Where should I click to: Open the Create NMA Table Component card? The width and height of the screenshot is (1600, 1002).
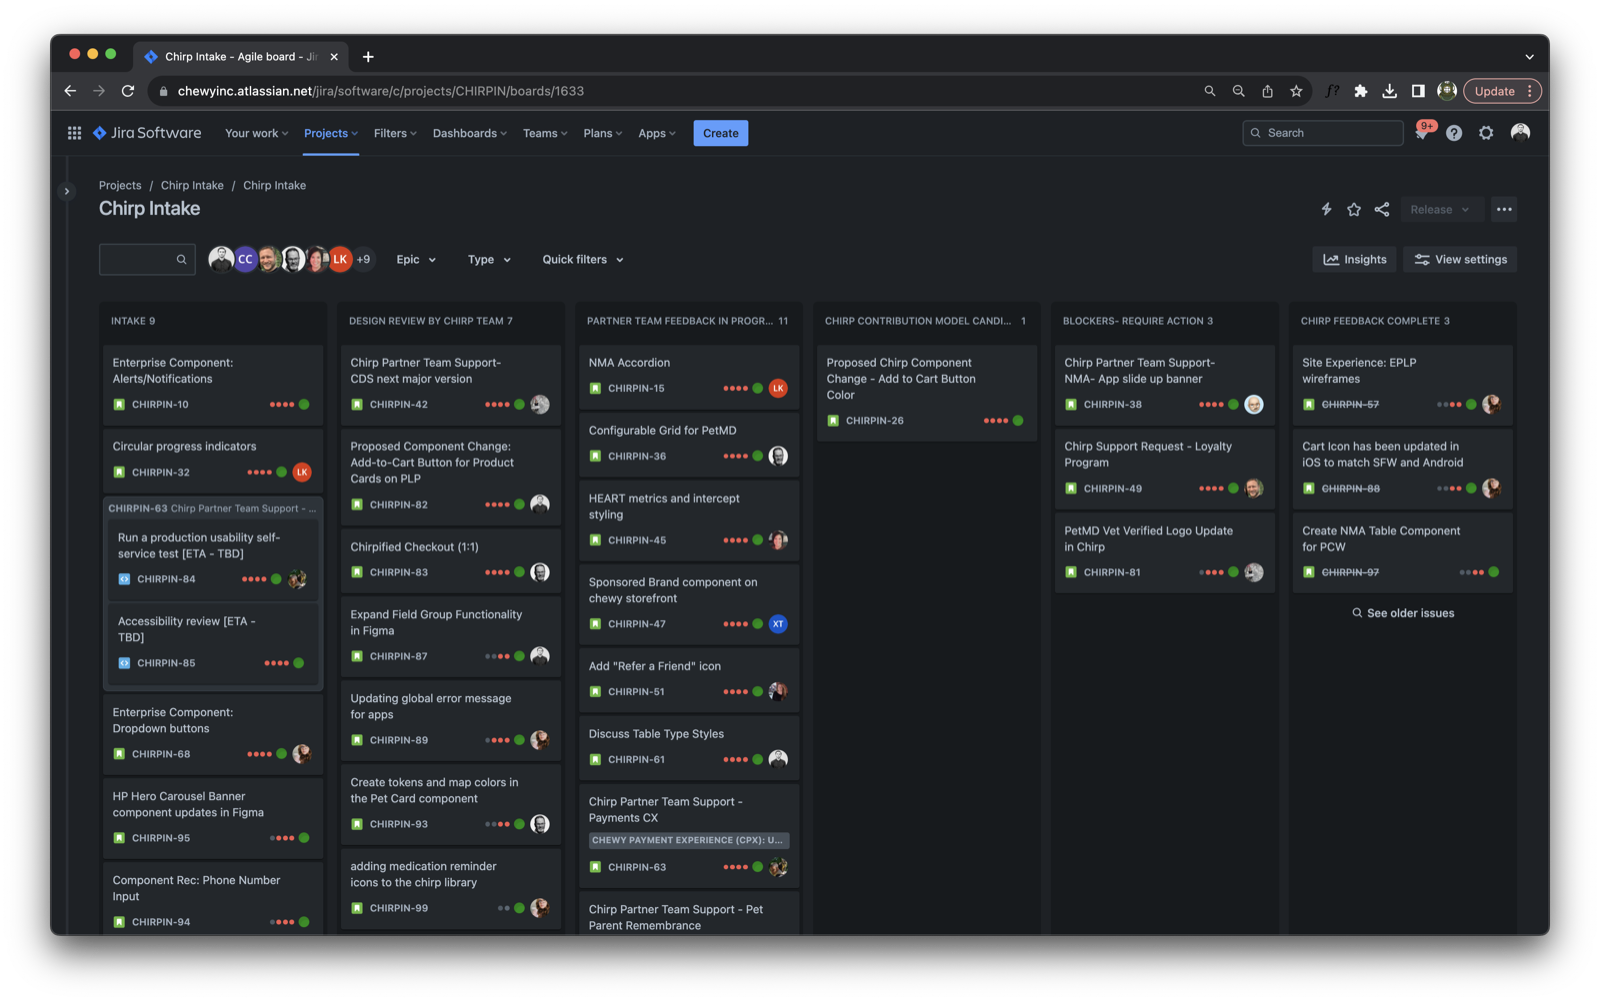point(1402,551)
